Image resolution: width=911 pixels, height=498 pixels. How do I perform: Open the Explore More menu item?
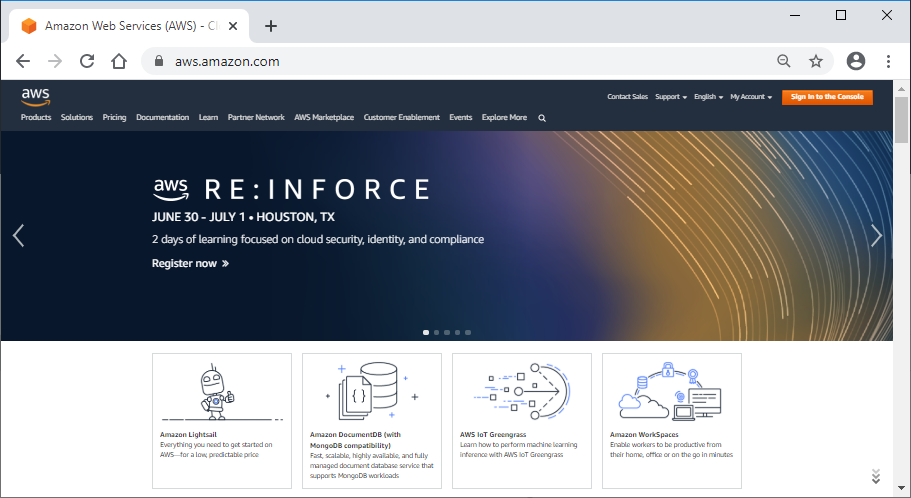(504, 117)
